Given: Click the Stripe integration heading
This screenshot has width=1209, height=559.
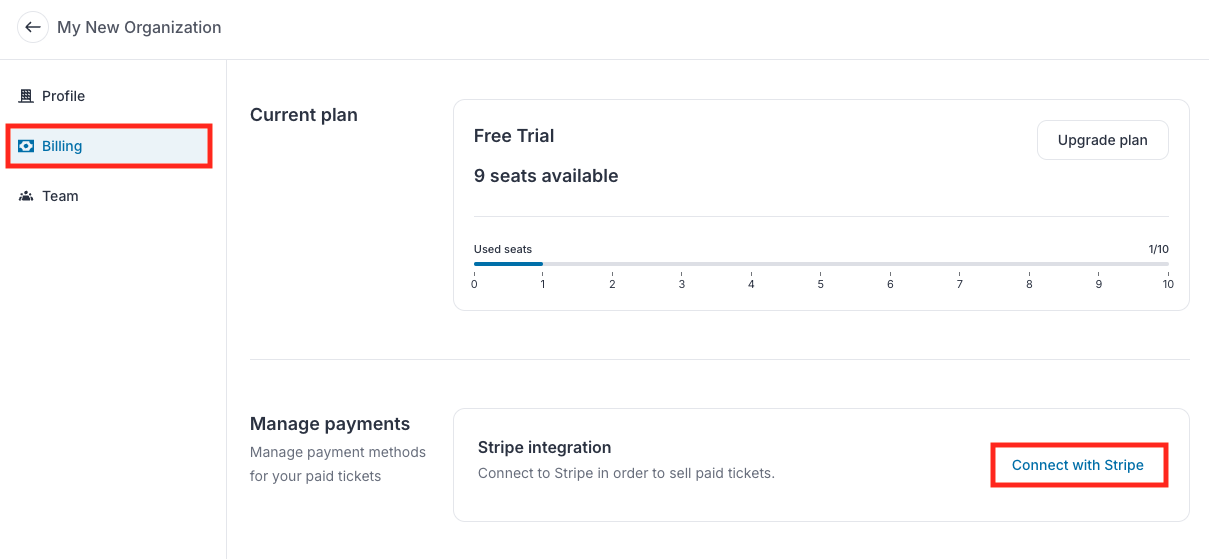Looking at the screenshot, I should pyautogui.click(x=544, y=447).
